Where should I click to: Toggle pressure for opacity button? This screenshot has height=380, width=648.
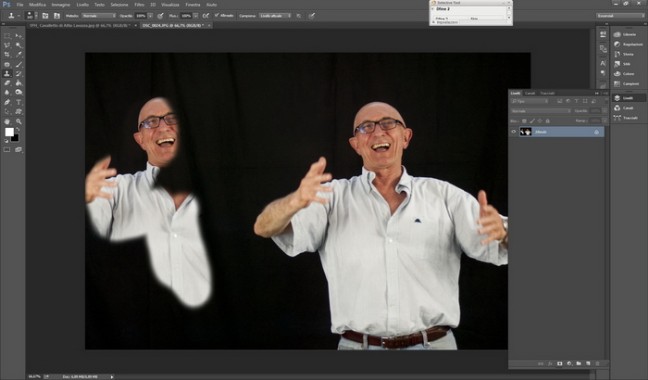[160, 16]
